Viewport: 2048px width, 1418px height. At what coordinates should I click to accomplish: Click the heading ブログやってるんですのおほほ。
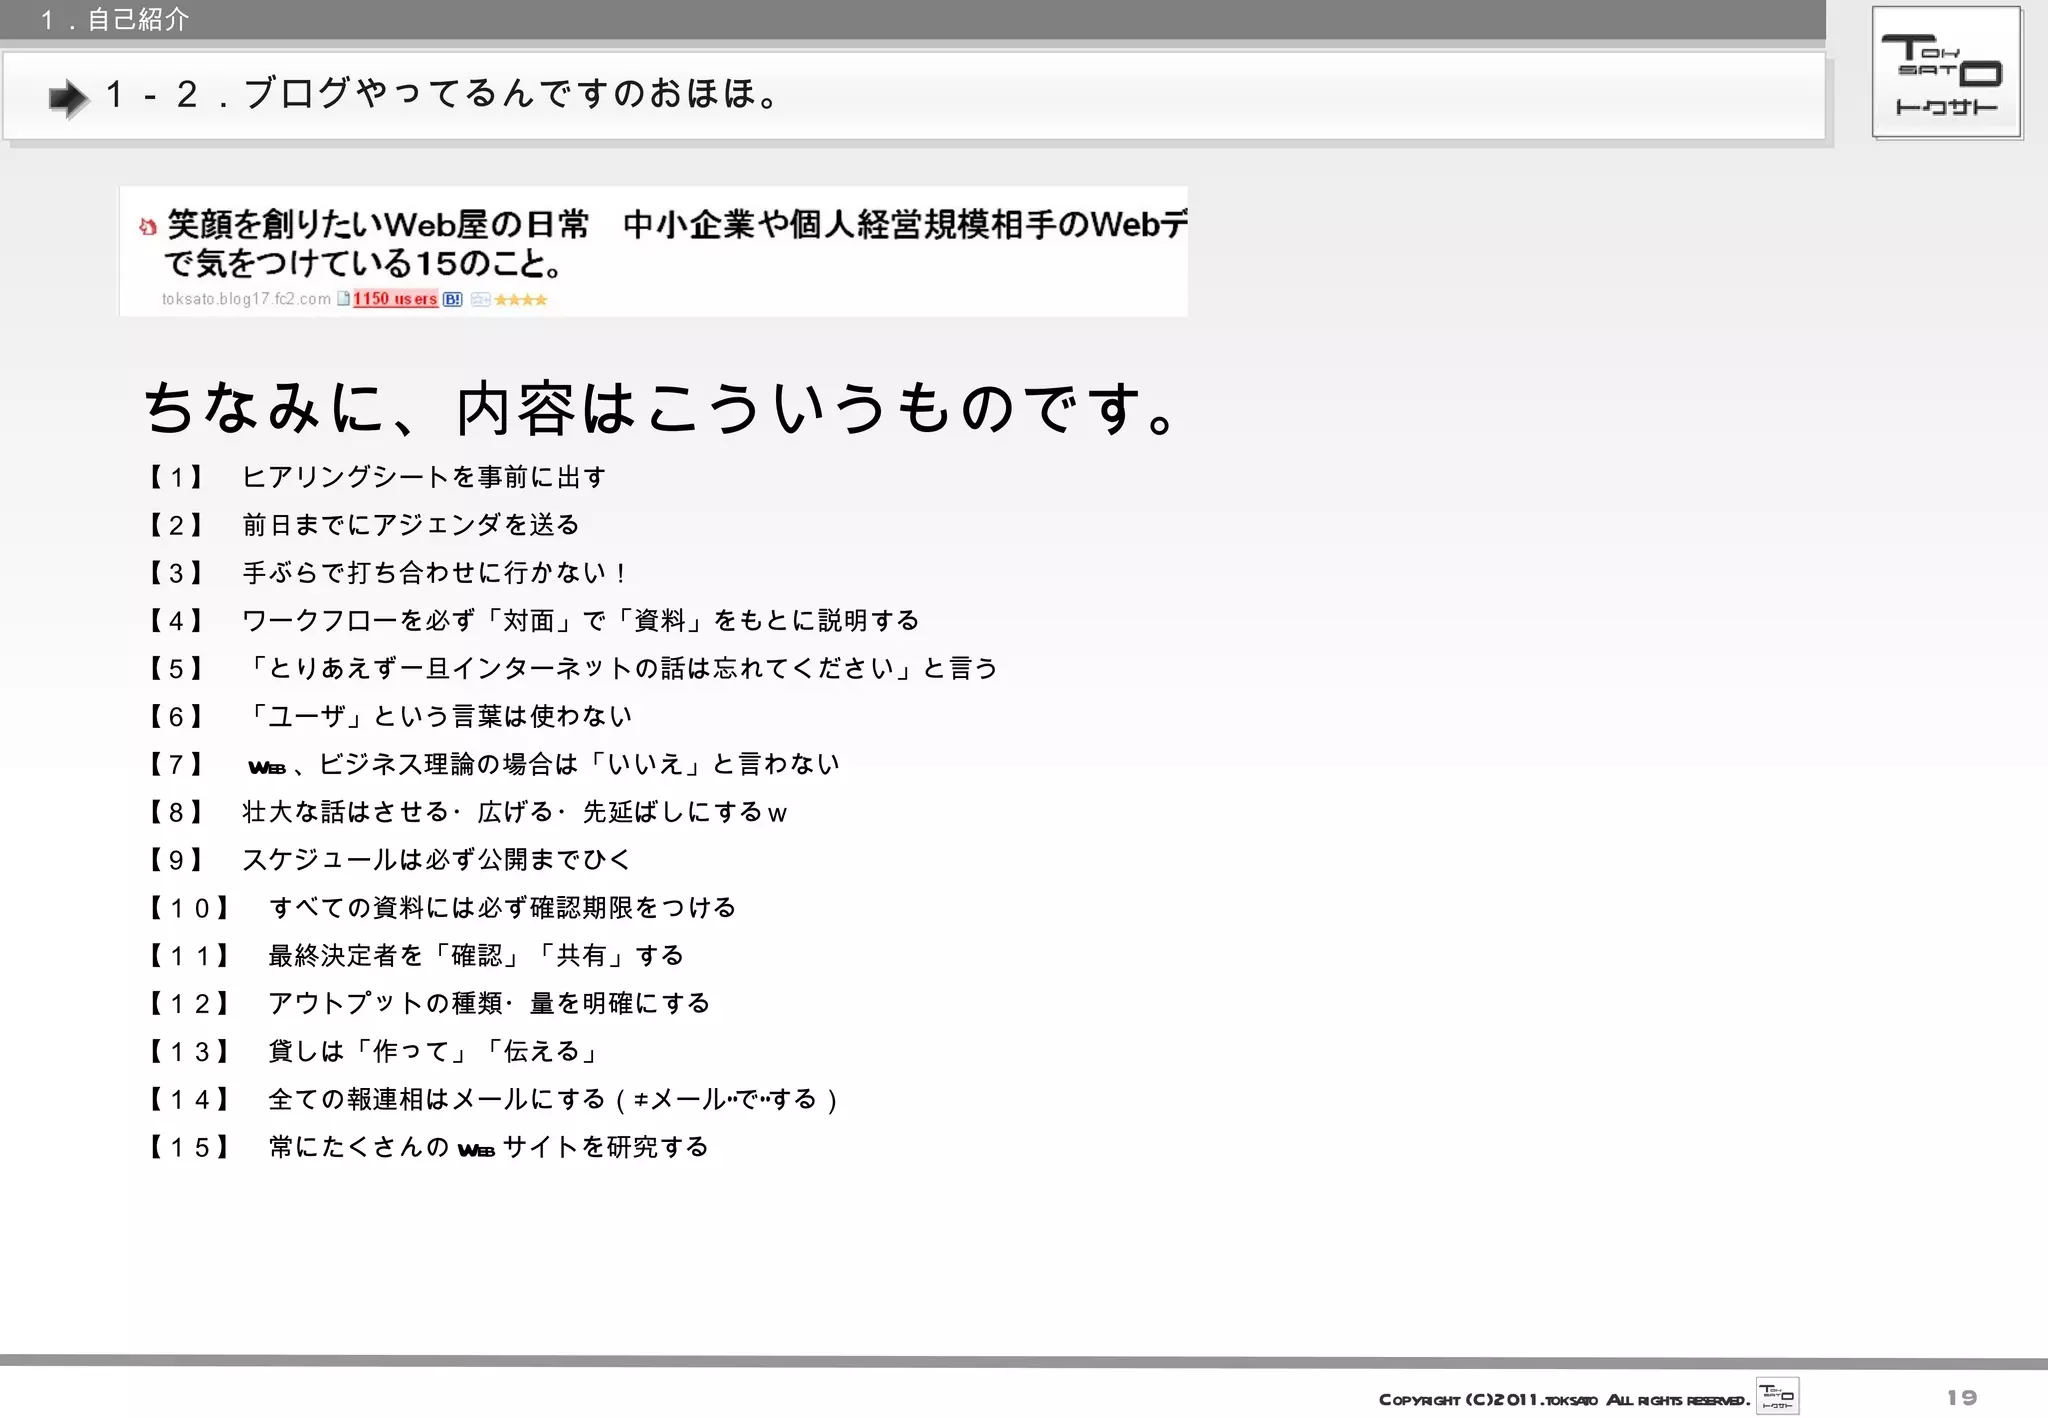pos(514,94)
